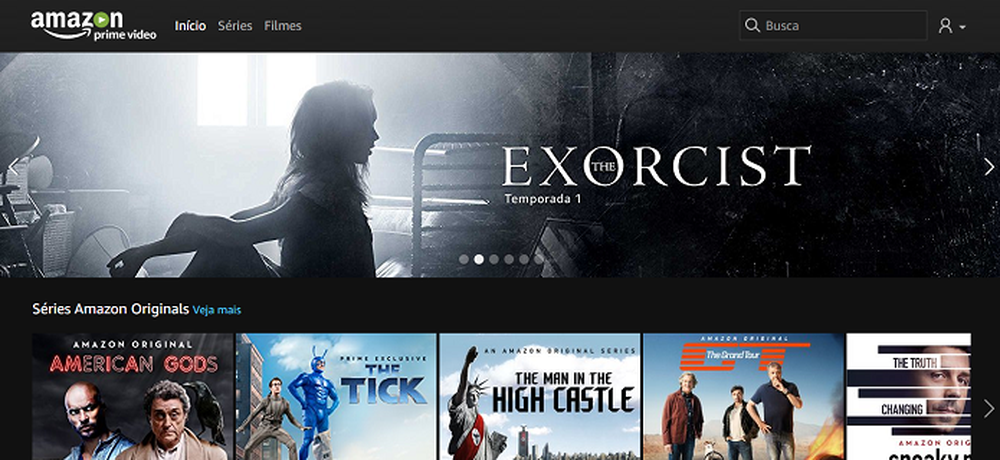The width and height of the screenshot is (1000, 460).
Task: Advance to next hero banner slide
Action: pos(989,167)
